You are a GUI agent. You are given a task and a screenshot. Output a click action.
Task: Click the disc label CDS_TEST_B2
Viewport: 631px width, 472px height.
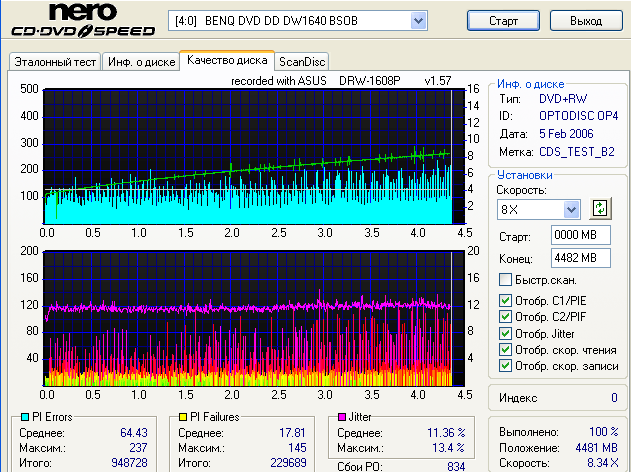coord(577,152)
